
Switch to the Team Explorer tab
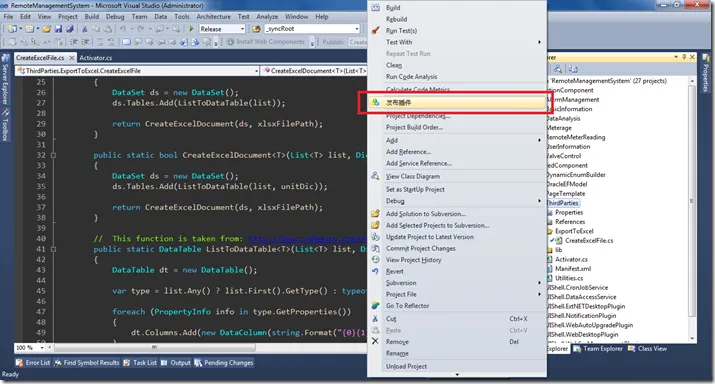pos(598,348)
